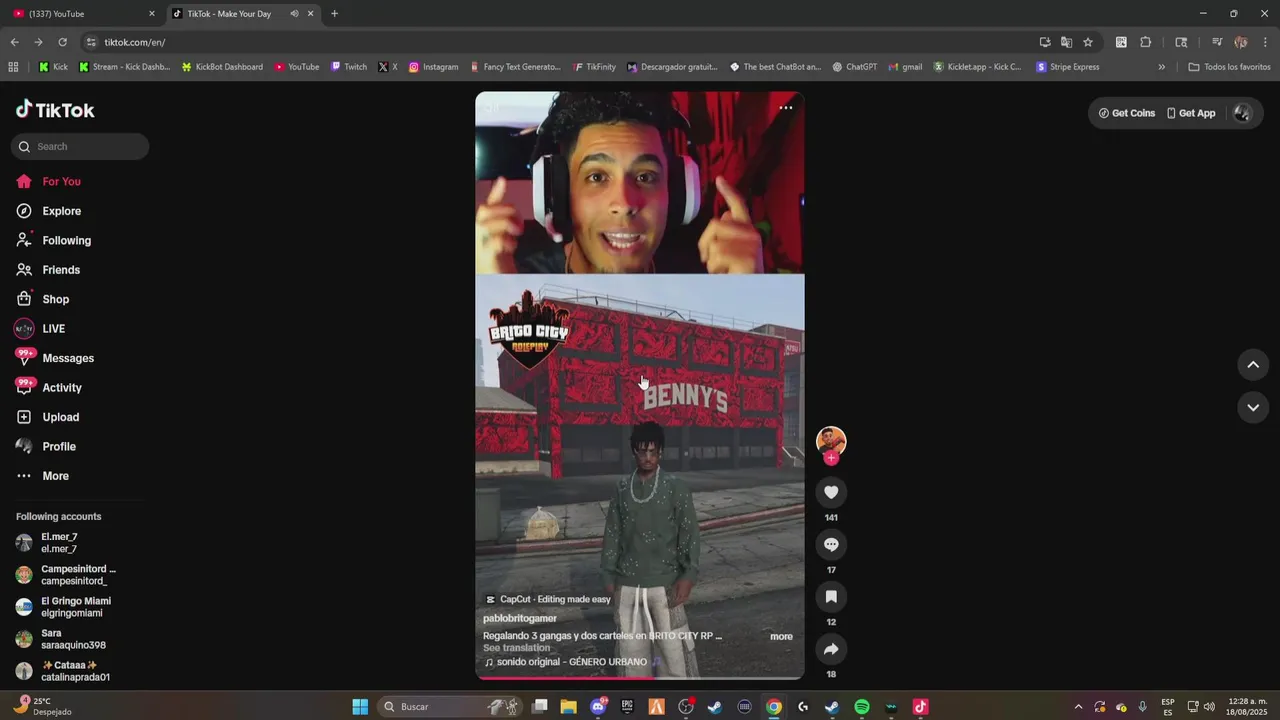This screenshot has height=720, width=1280.
Task: Open the profile avatar next to Get App
Action: 1242,113
